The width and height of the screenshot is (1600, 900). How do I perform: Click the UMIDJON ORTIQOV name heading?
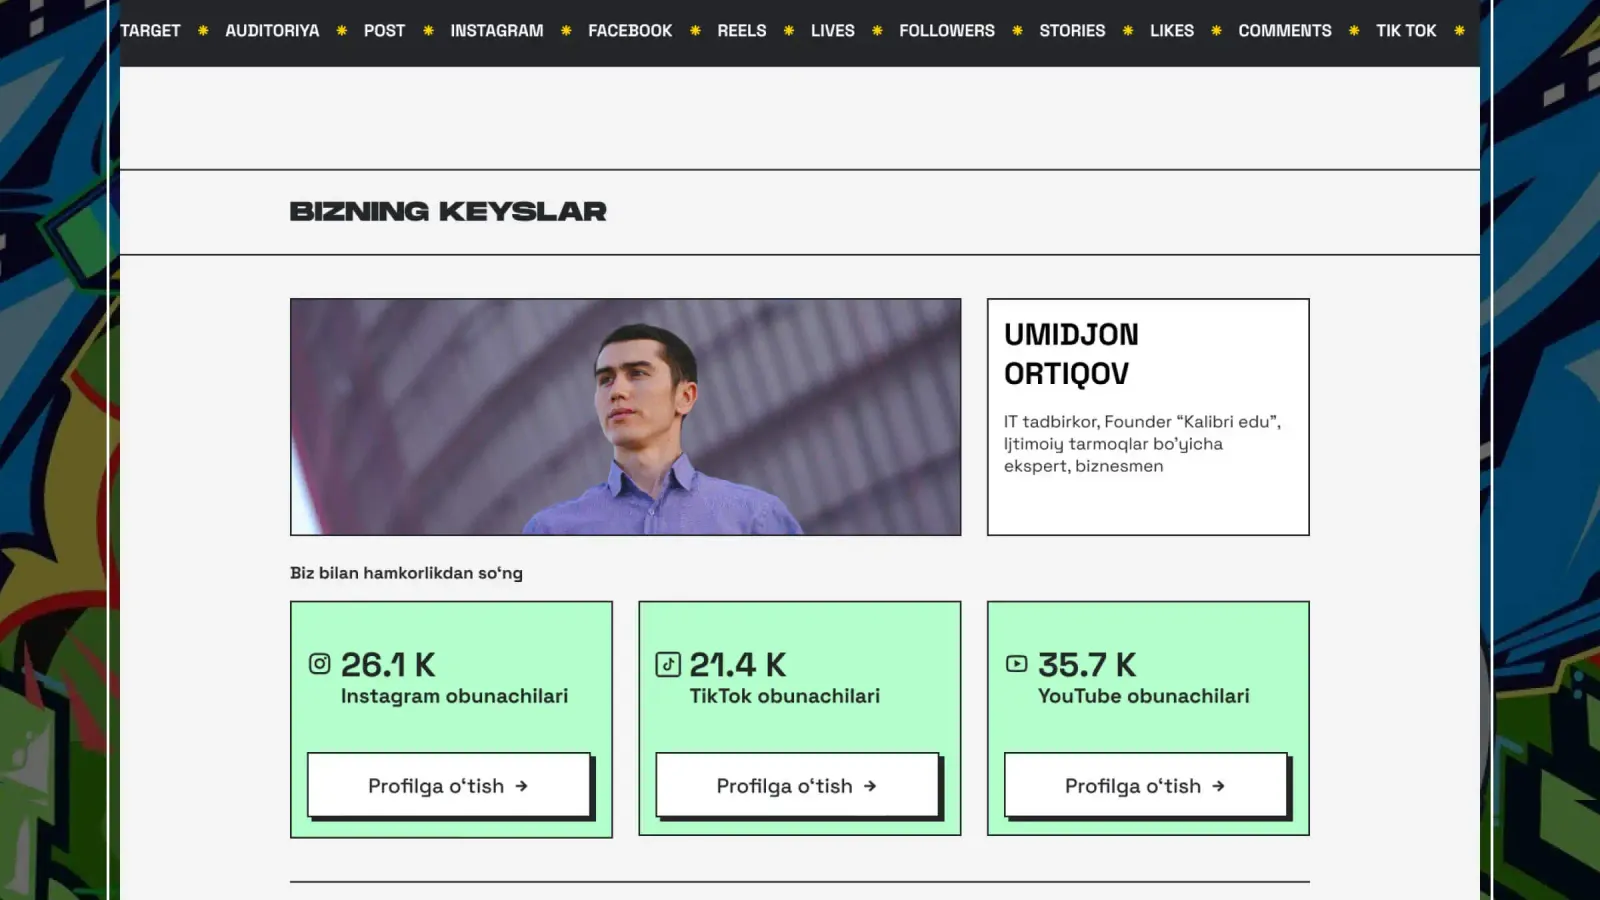coord(1071,354)
